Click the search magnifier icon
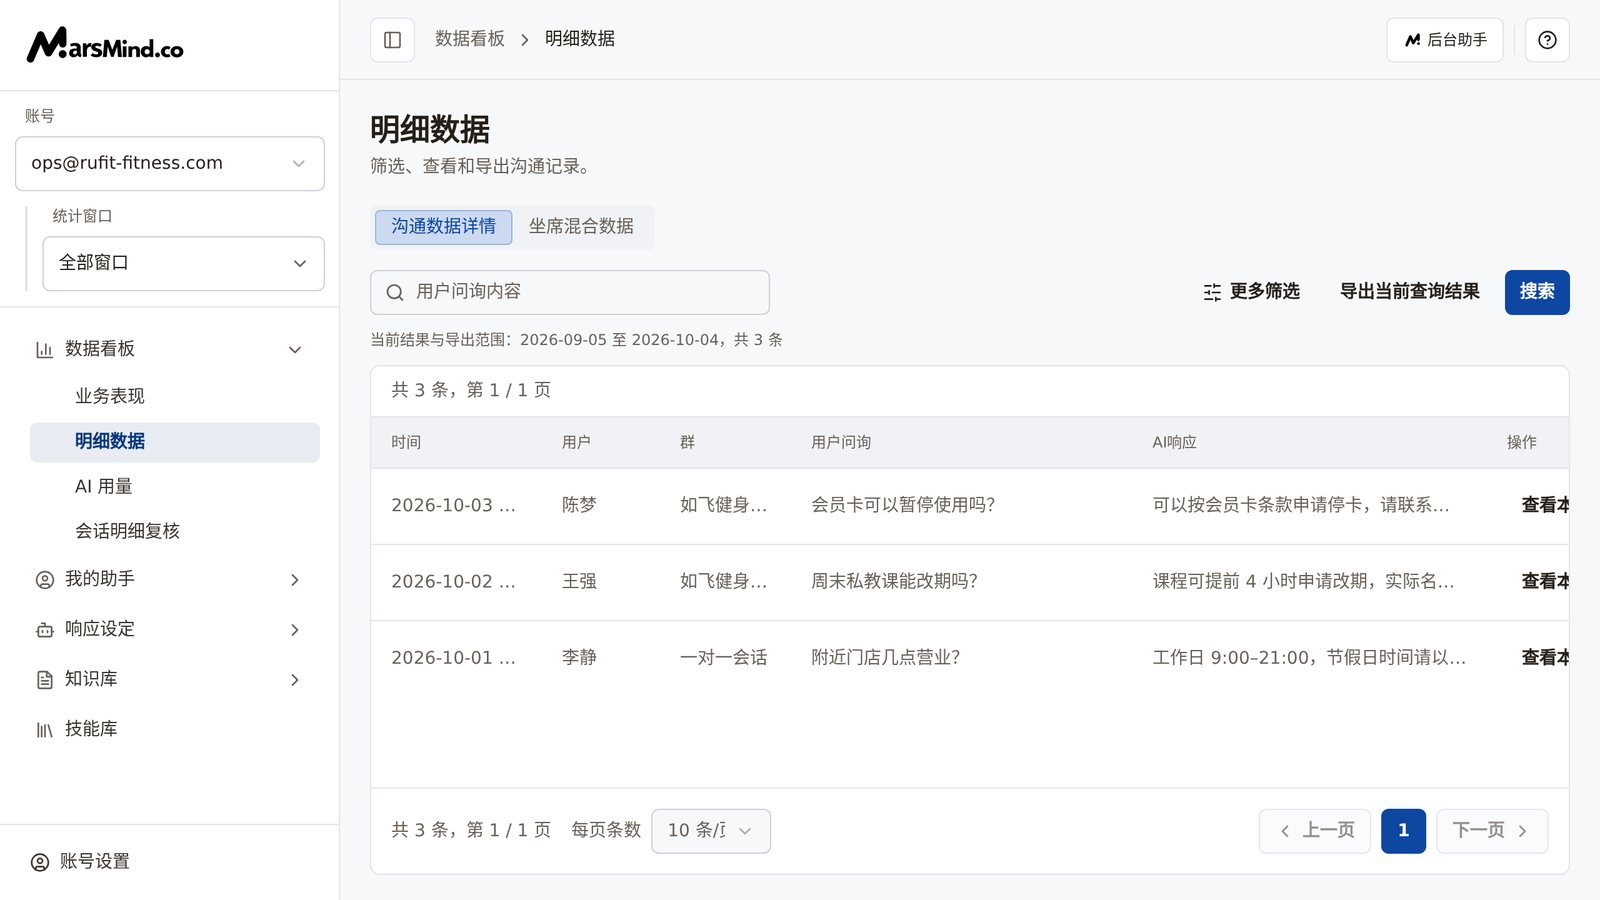 point(395,292)
